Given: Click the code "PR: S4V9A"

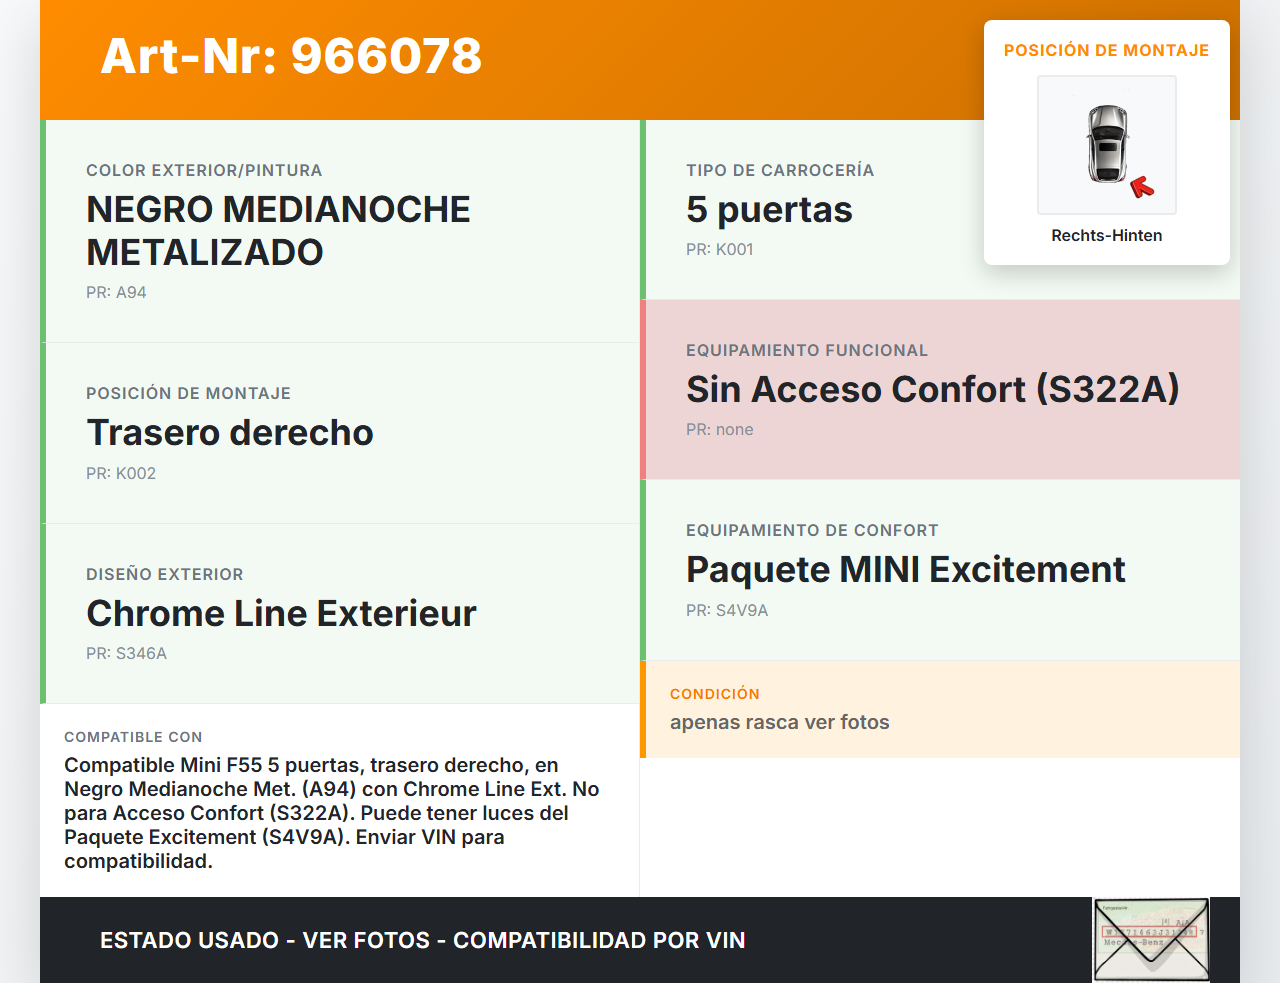Looking at the screenshot, I should tap(727, 610).
